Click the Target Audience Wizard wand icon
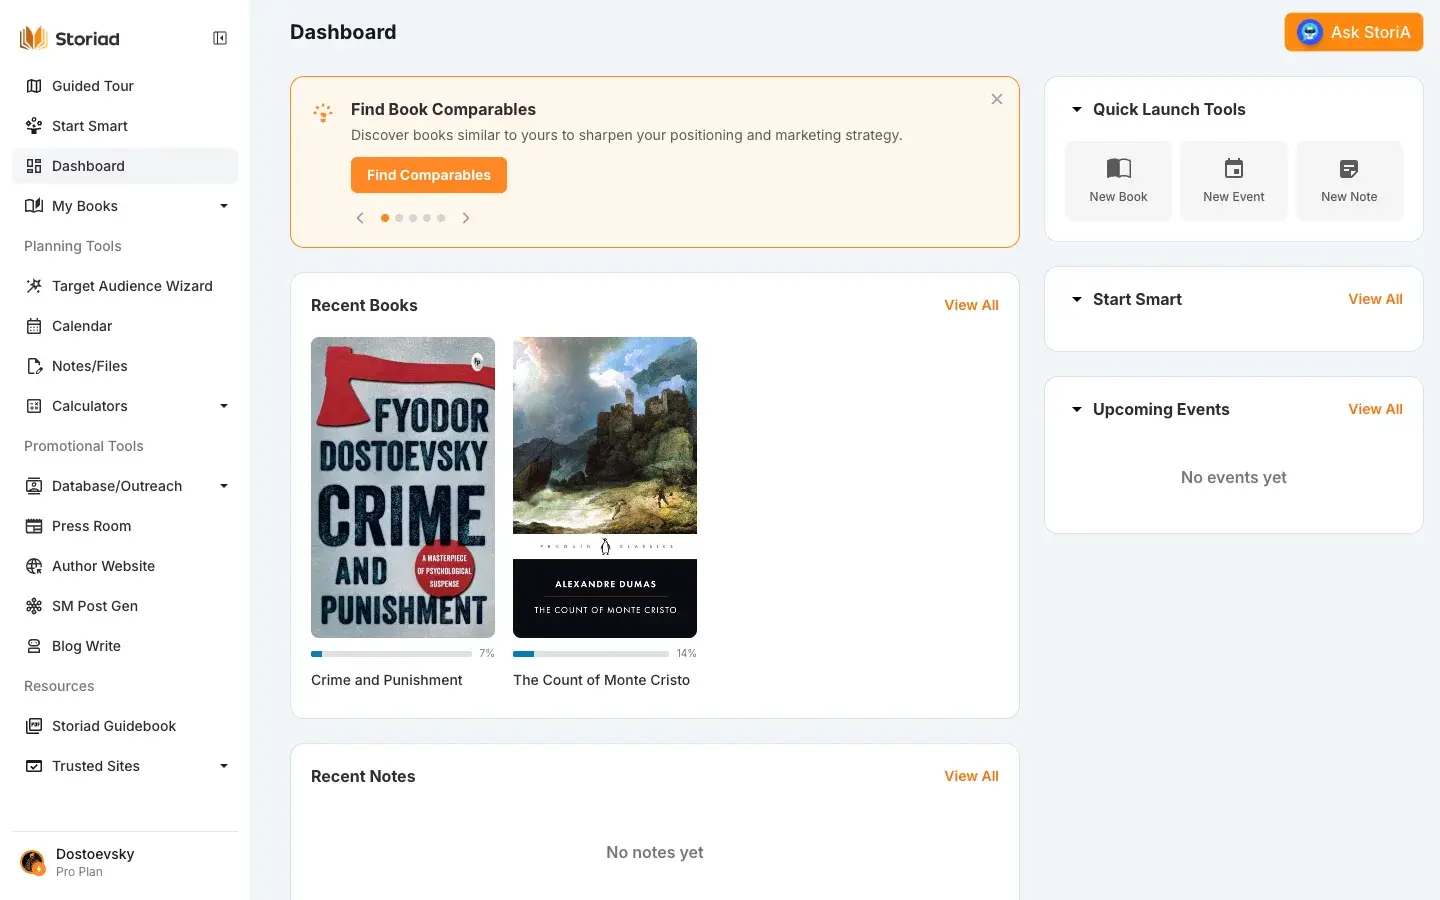This screenshot has width=1440, height=900. point(34,286)
